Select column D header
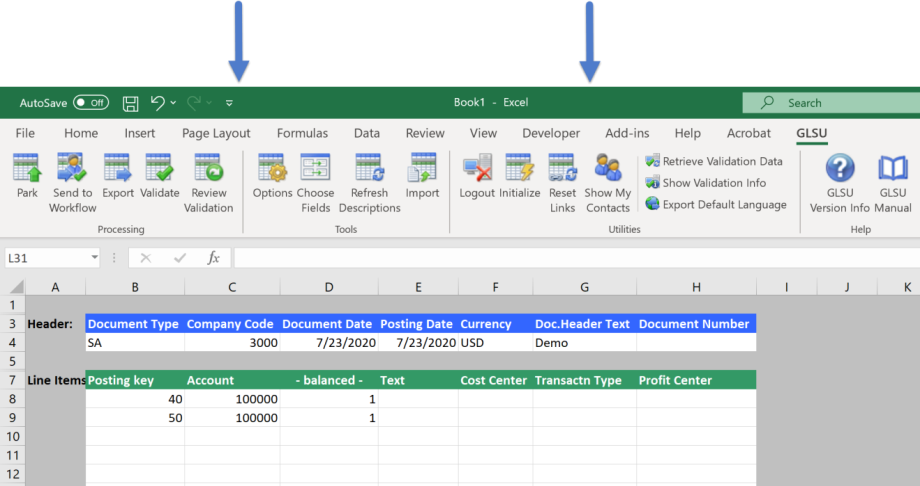This screenshot has height=486, width=920. click(x=329, y=287)
